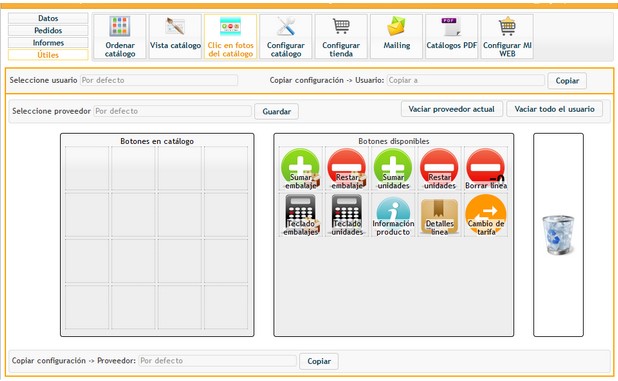Open Configurar catálogo settings
The image size is (618, 381).
point(286,37)
